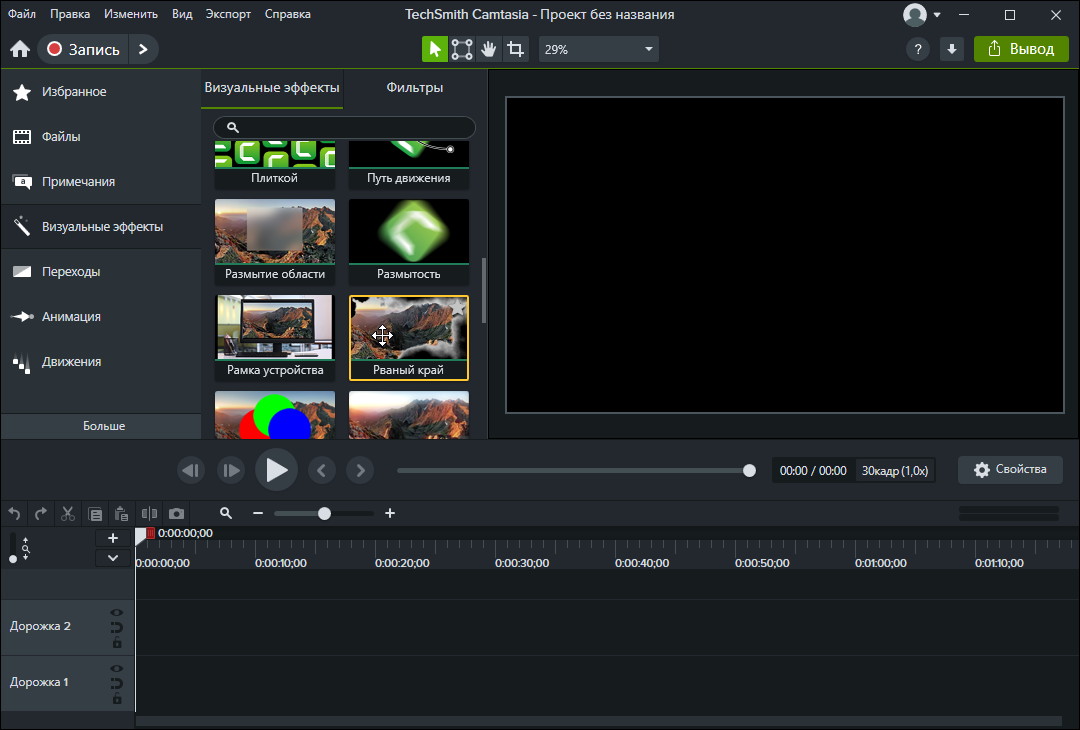Open the Вид menu
The width and height of the screenshot is (1080, 730).
(182, 14)
